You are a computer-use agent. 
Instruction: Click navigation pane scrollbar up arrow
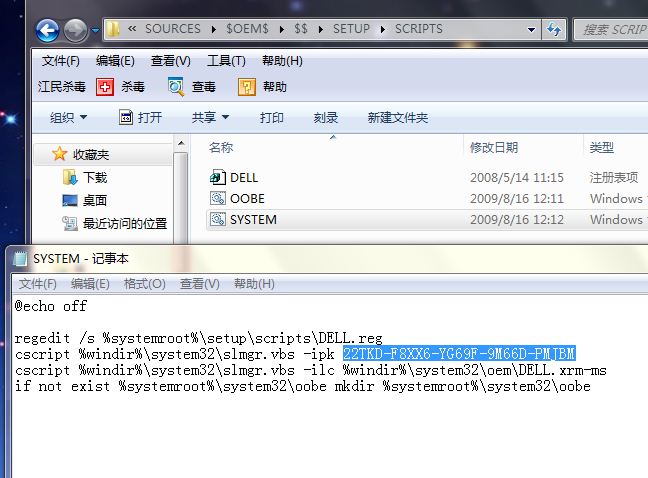pyautogui.click(x=181, y=144)
